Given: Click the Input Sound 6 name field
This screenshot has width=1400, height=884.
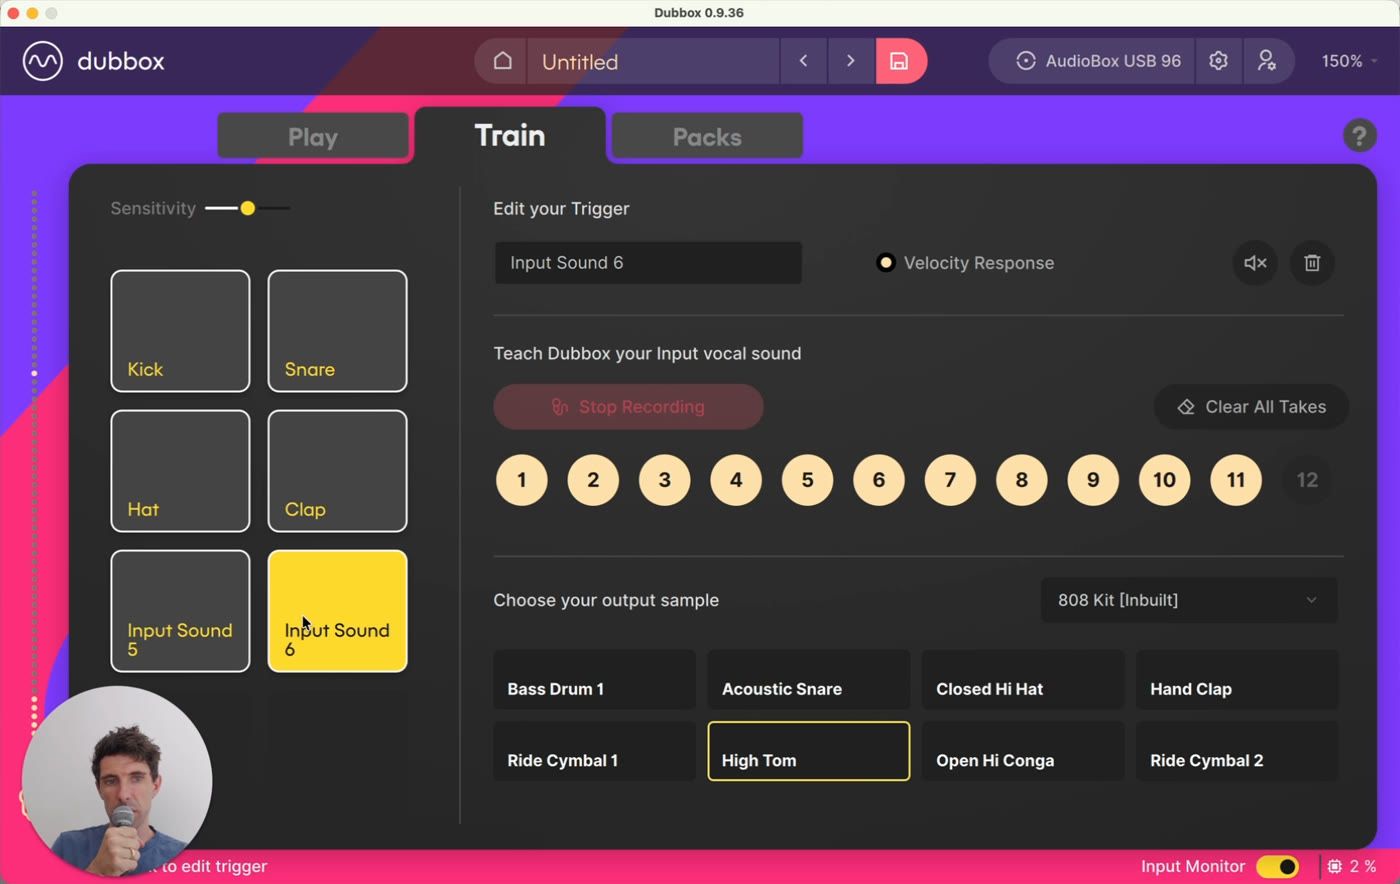Looking at the screenshot, I should pyautogui.click(x=648, y=263).
